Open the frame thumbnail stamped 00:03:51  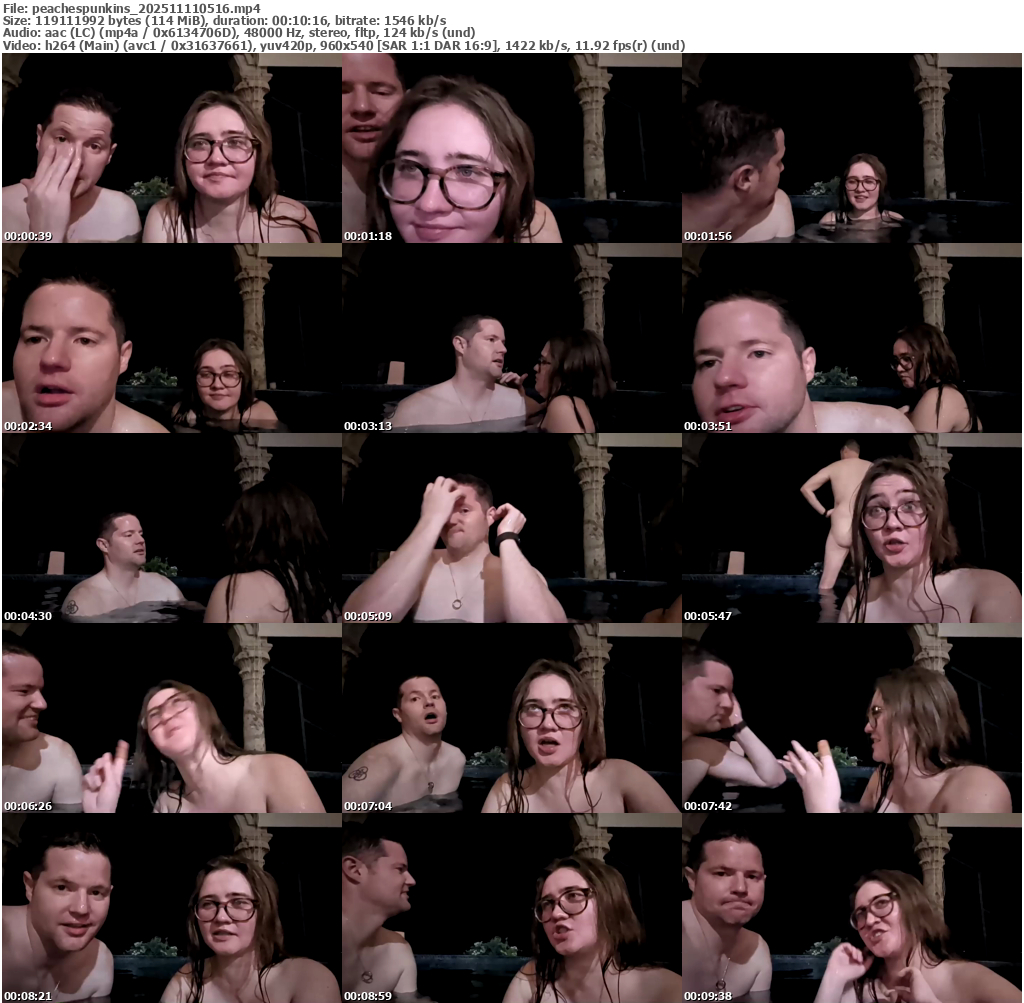click(x=852, y=338)
